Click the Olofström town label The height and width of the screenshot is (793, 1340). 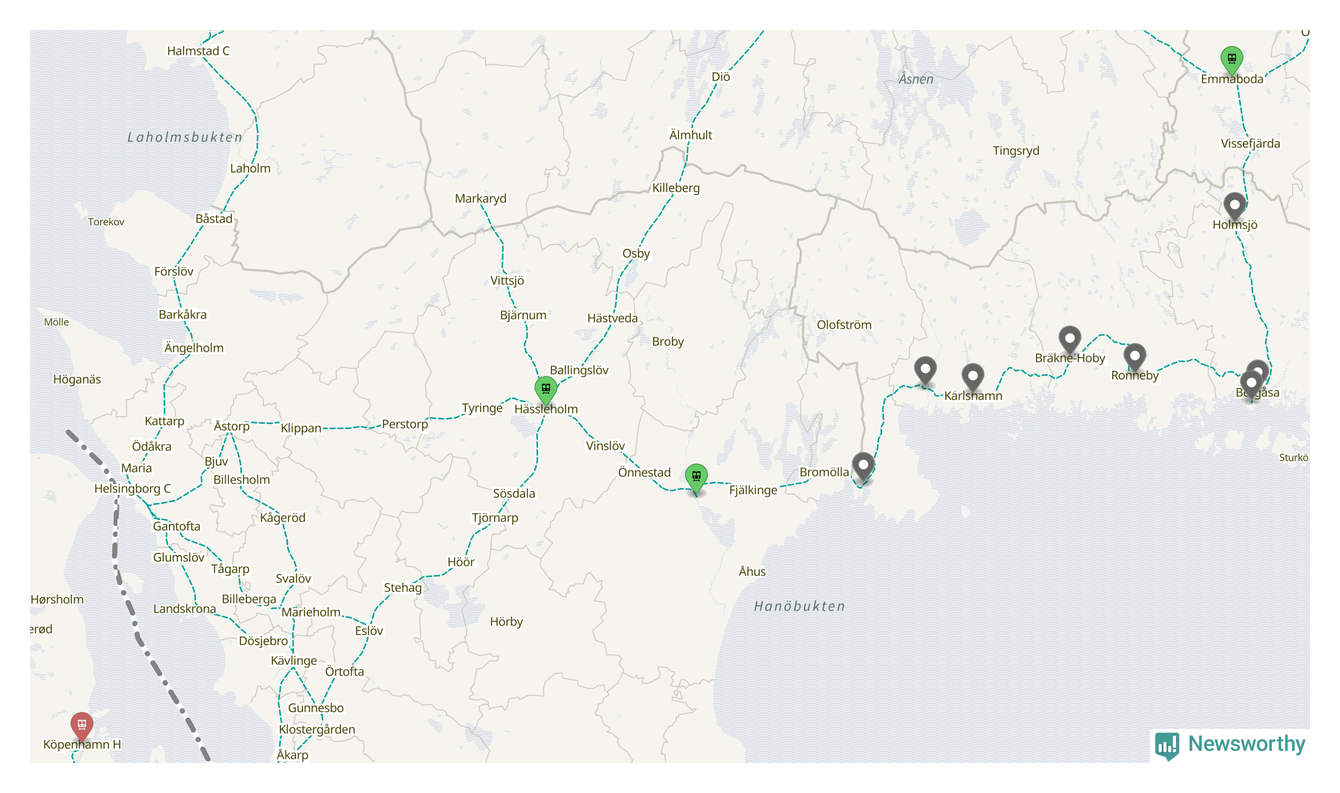(x=844, y=325)
